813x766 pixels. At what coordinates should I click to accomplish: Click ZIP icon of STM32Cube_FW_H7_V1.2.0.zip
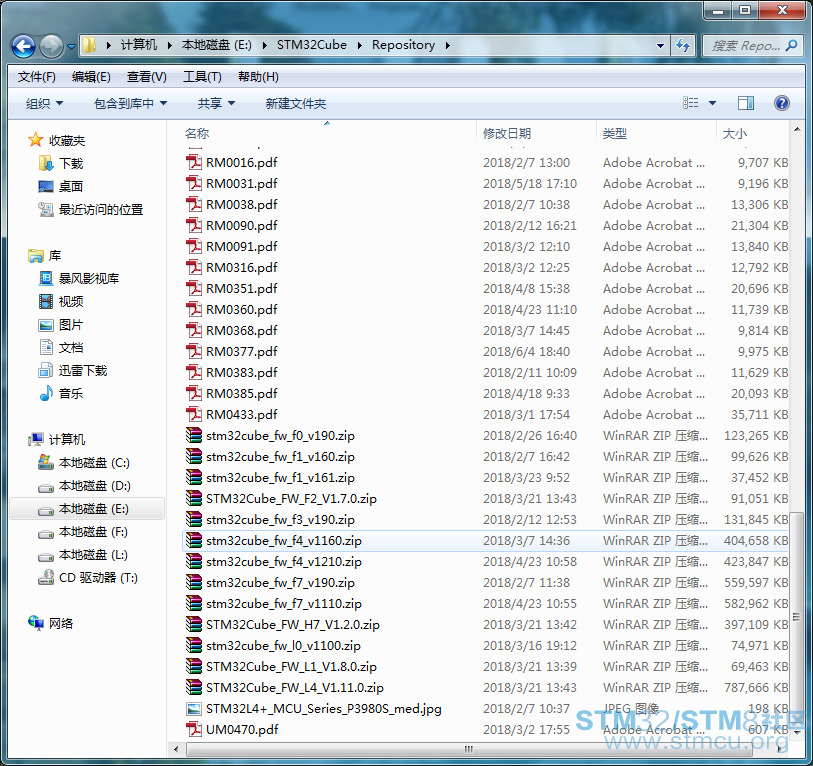194,624
